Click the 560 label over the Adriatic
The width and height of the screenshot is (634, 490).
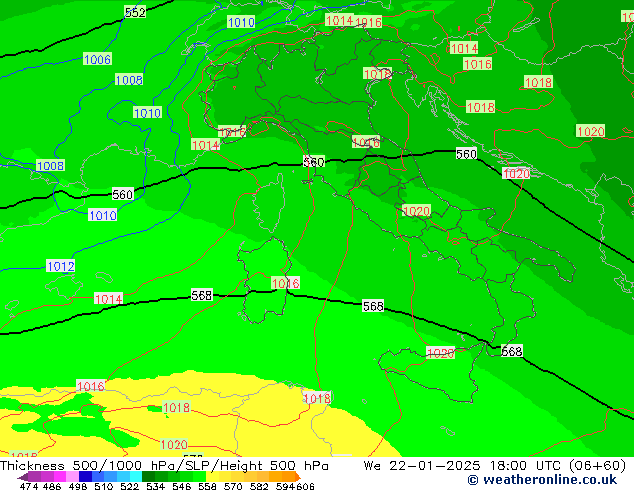pyautogui.click(x=466, y=154)
